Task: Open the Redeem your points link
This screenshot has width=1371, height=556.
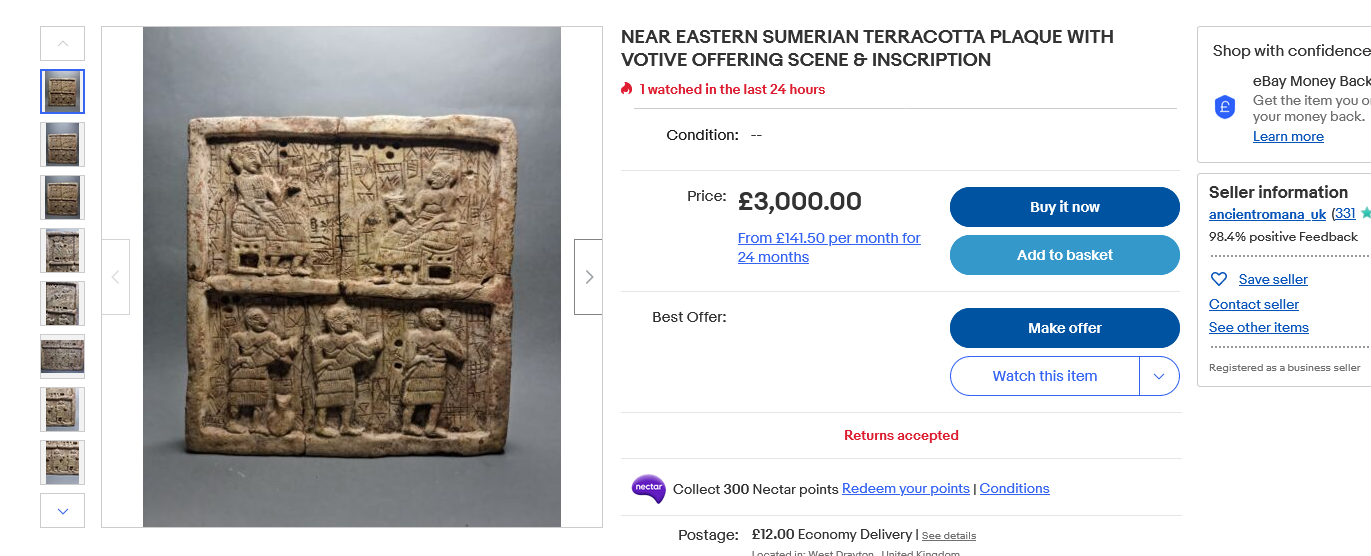Action: [906, 489]
